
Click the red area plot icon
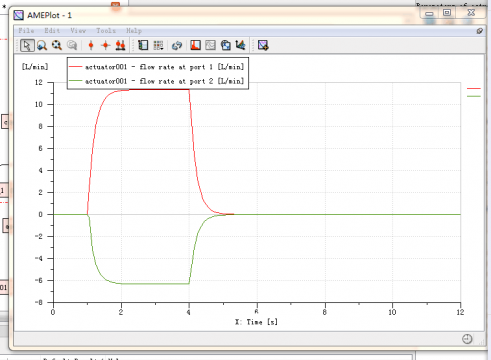point(195,45)
